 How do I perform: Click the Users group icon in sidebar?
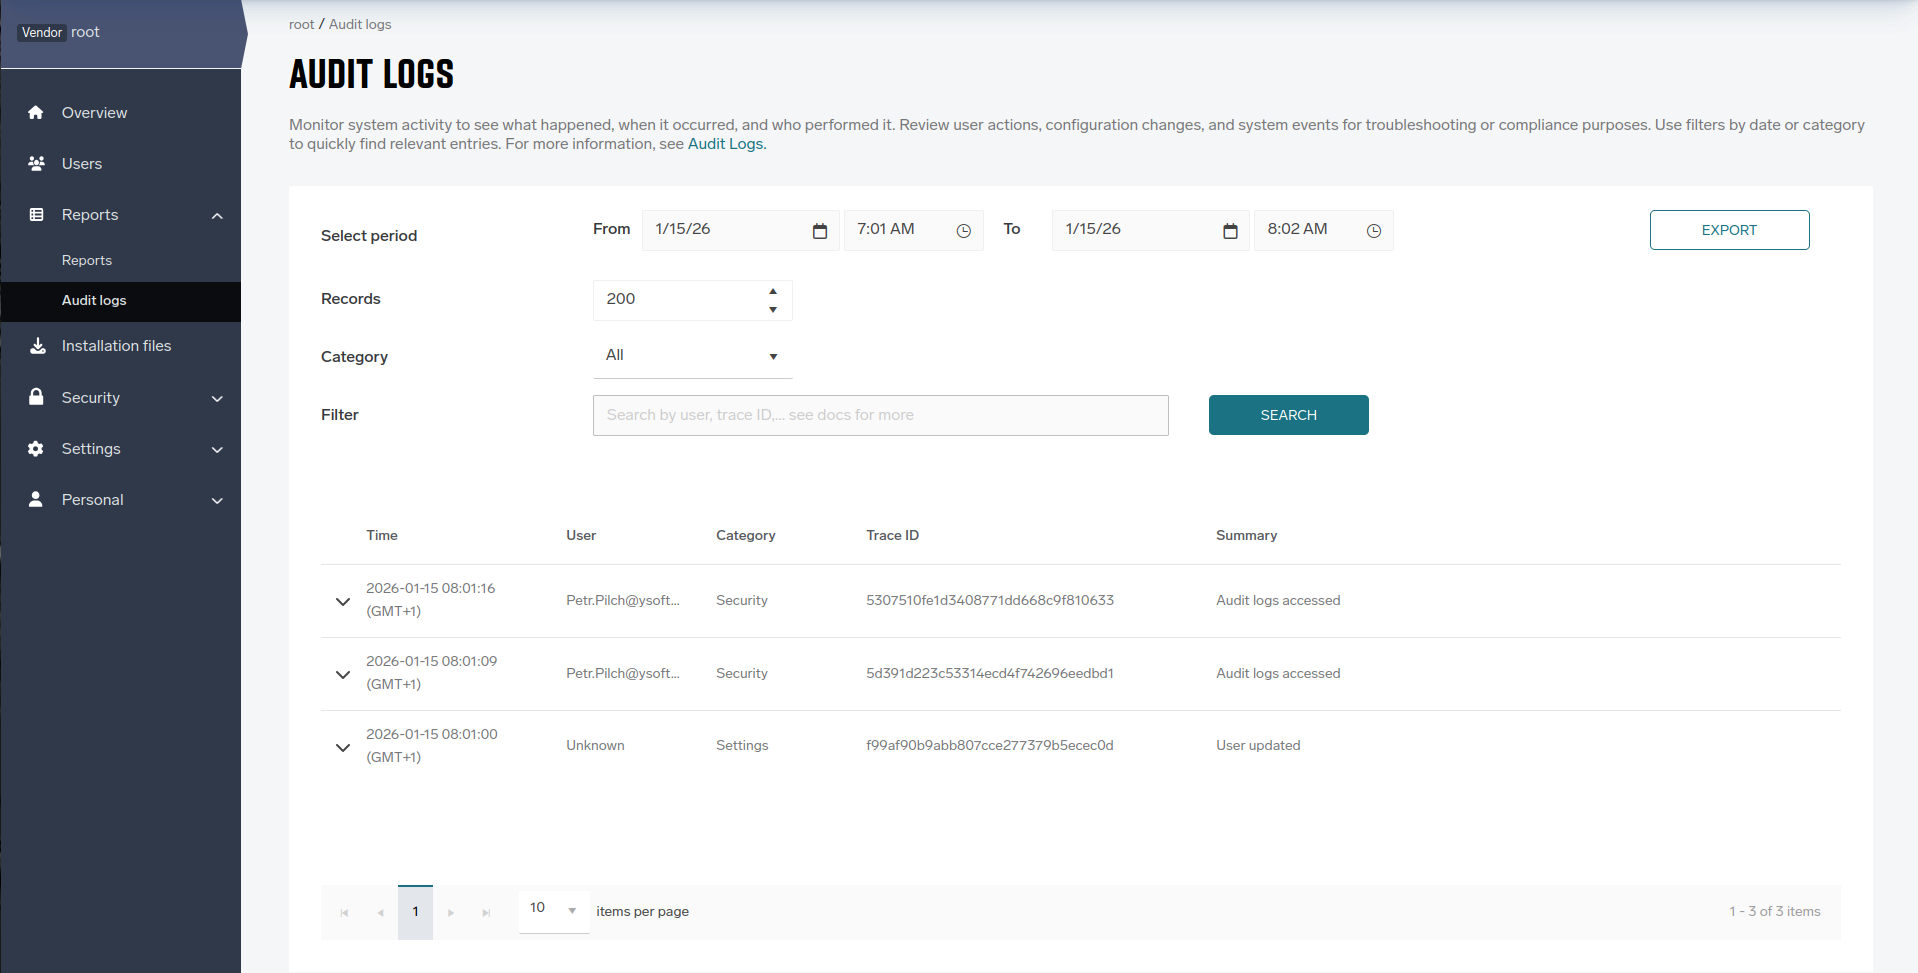(x=36, y=164)
